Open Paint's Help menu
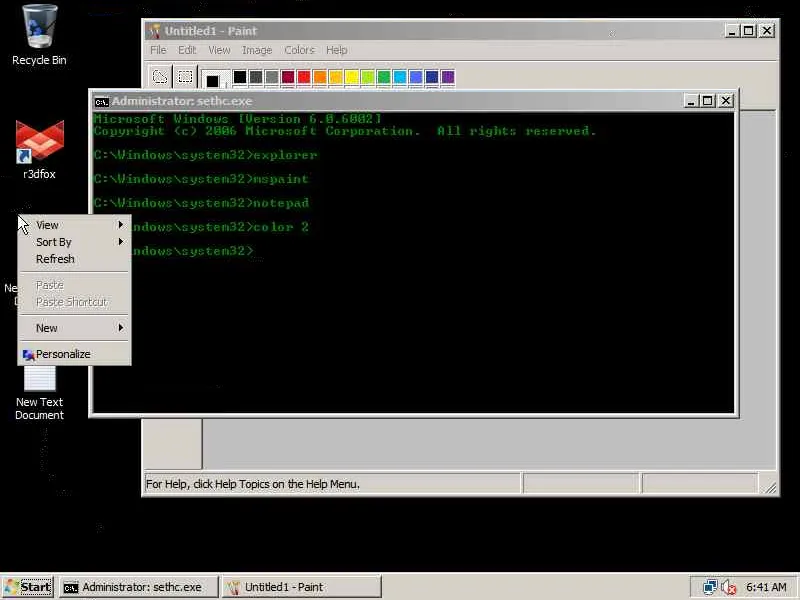 pos(337,50)
